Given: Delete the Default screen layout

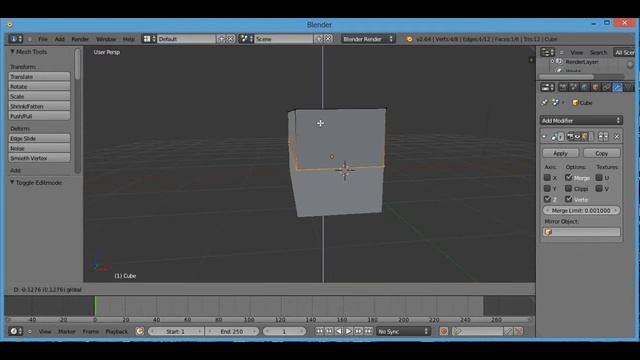Looking at the screenshot, I should point(231,39).
